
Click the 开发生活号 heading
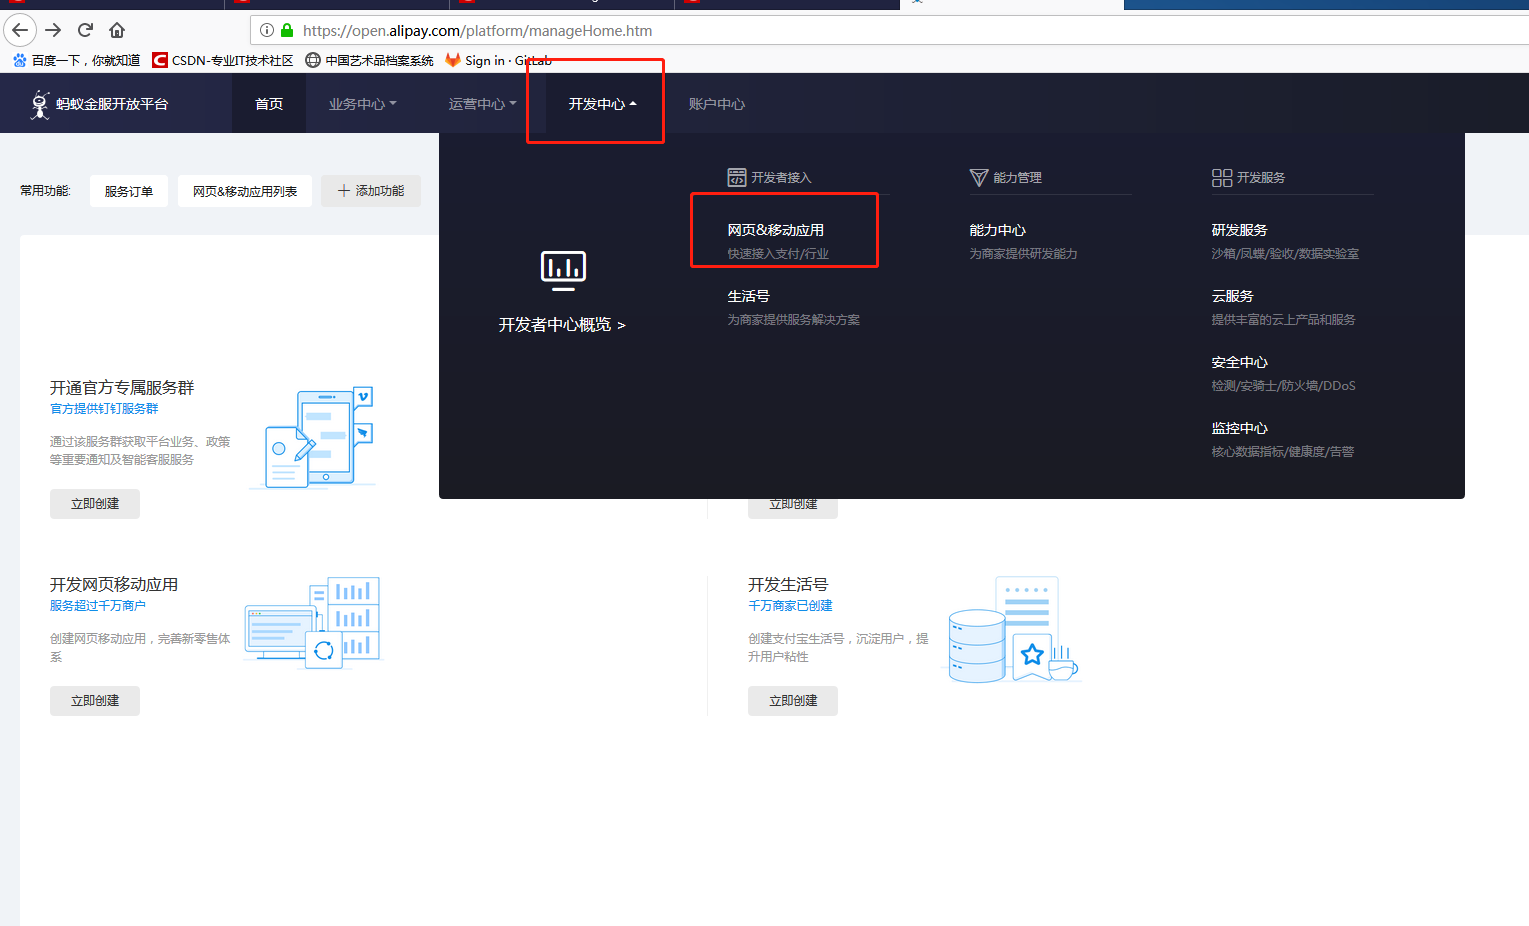[788, 585]
